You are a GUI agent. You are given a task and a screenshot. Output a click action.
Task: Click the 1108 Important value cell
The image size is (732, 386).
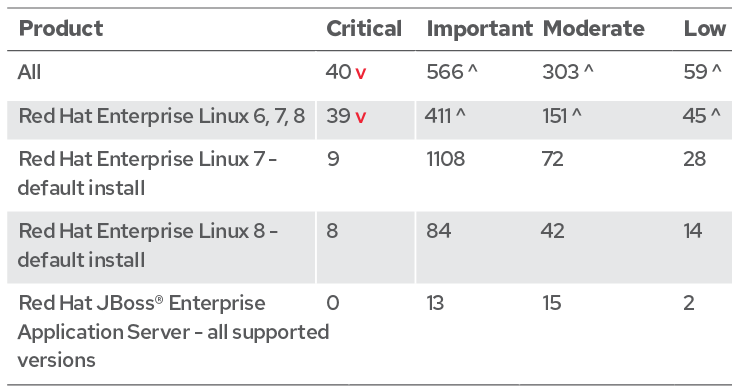(445, 159)
